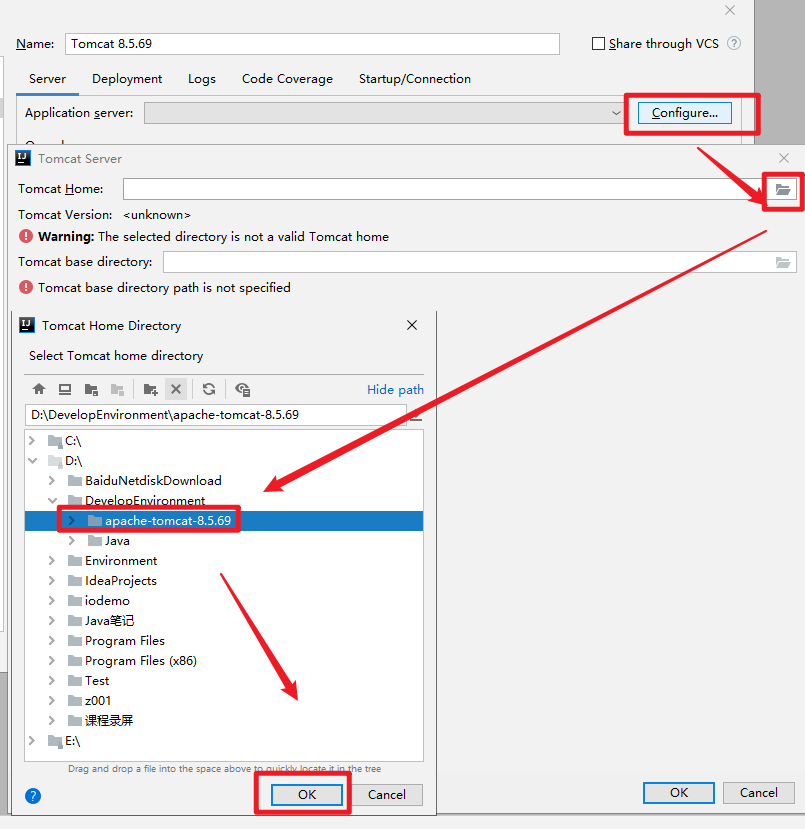The width and height of the screenshot is (805, 829).
Task: Click browse folder icon for Tomcat base directory
Action: coord(783,262)
